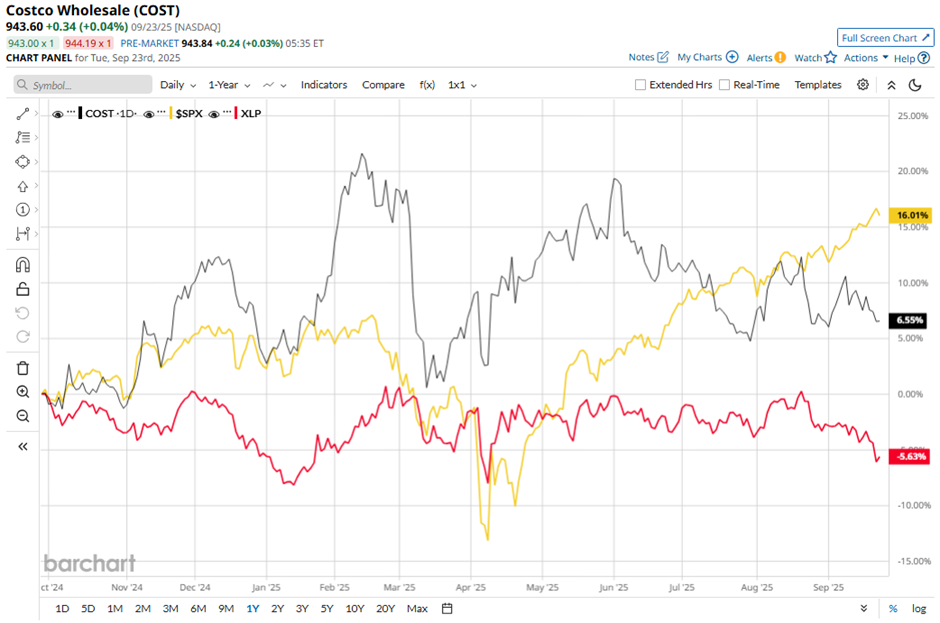Choose the shapes drawing tool

click(23, 162)
